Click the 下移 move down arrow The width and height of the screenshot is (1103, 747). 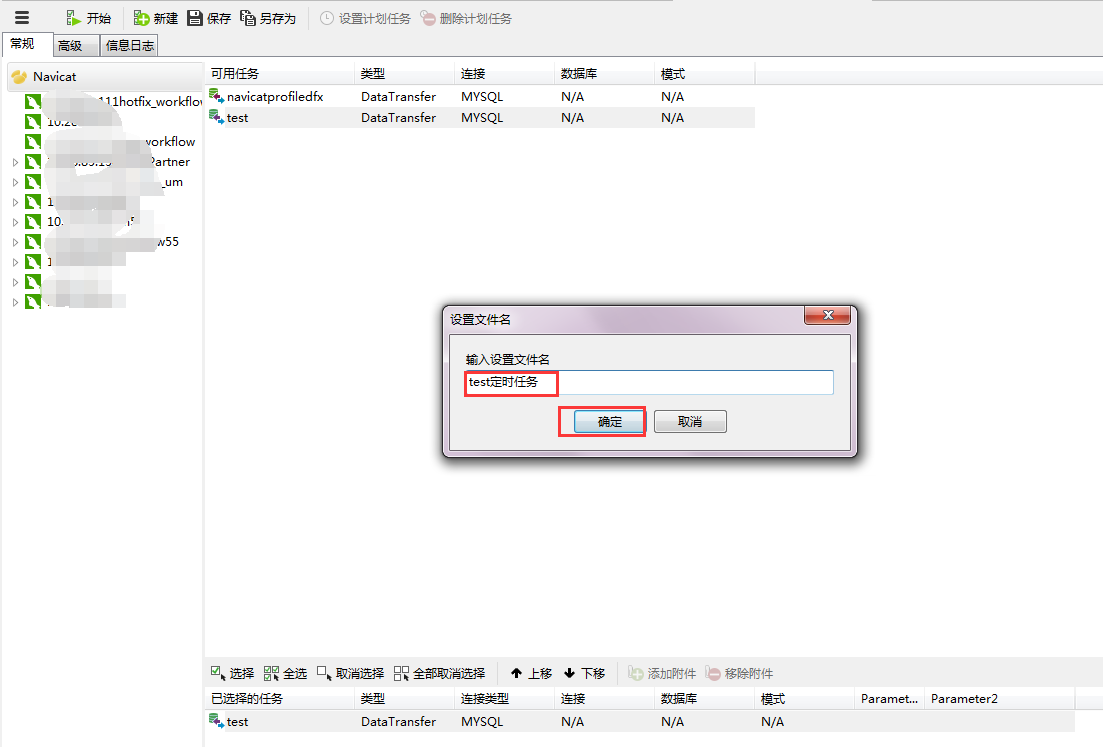570,673
